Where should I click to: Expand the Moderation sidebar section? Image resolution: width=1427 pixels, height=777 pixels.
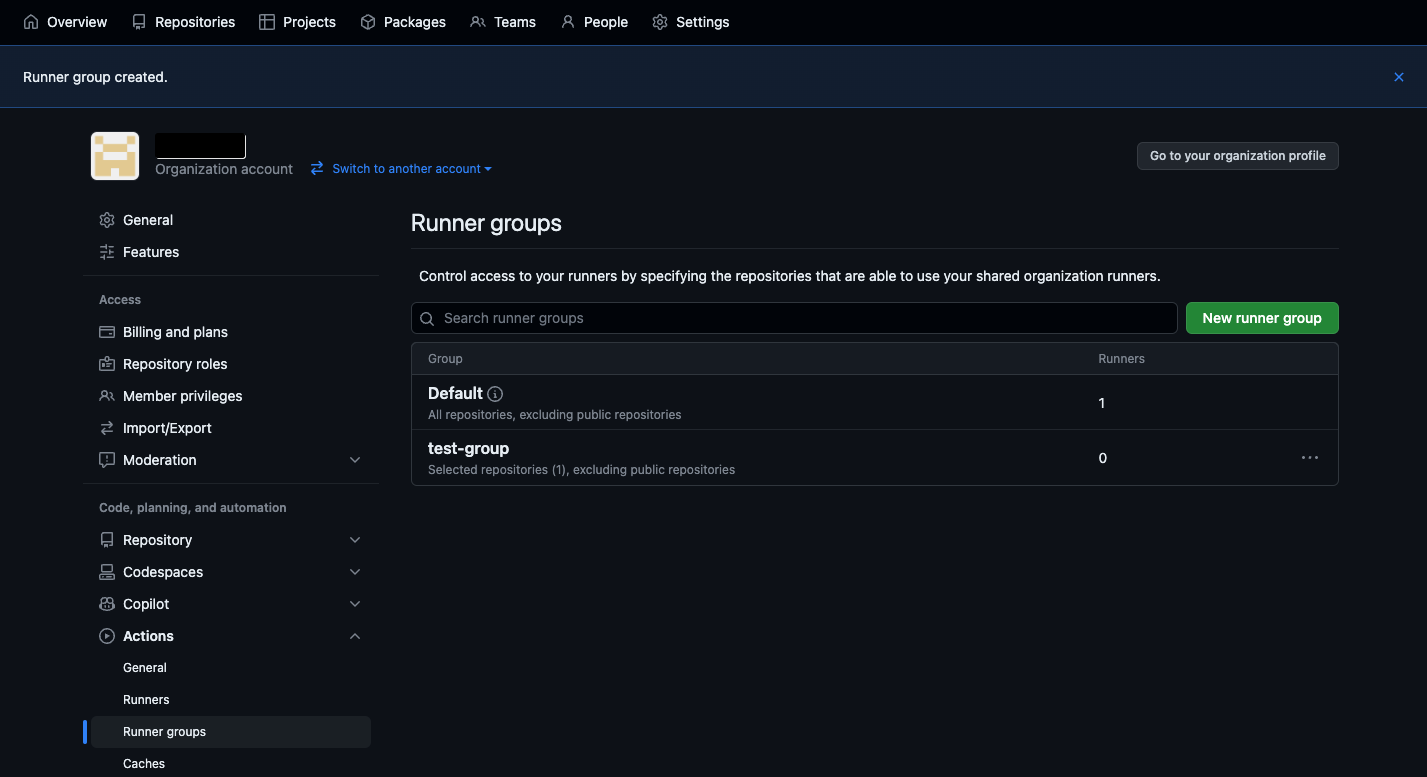point(355,459)
